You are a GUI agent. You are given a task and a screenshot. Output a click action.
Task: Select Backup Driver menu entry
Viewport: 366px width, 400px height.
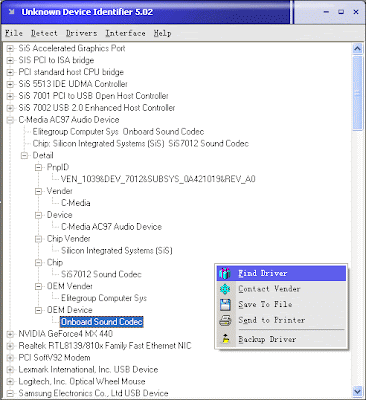tap(281, 339)
